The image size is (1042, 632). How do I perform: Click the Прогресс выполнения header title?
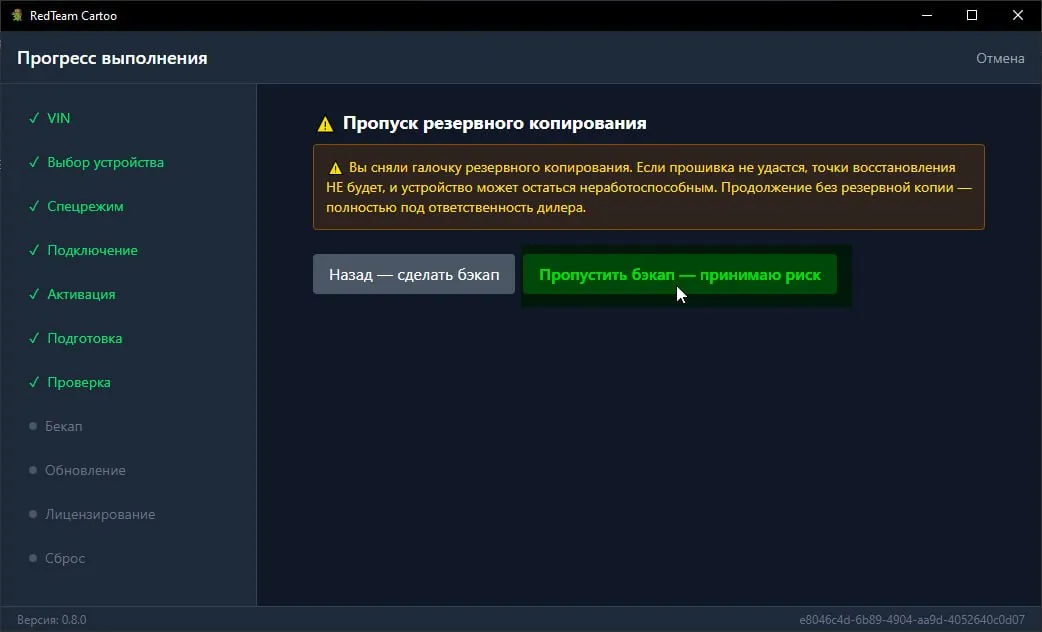coord(112,58)
